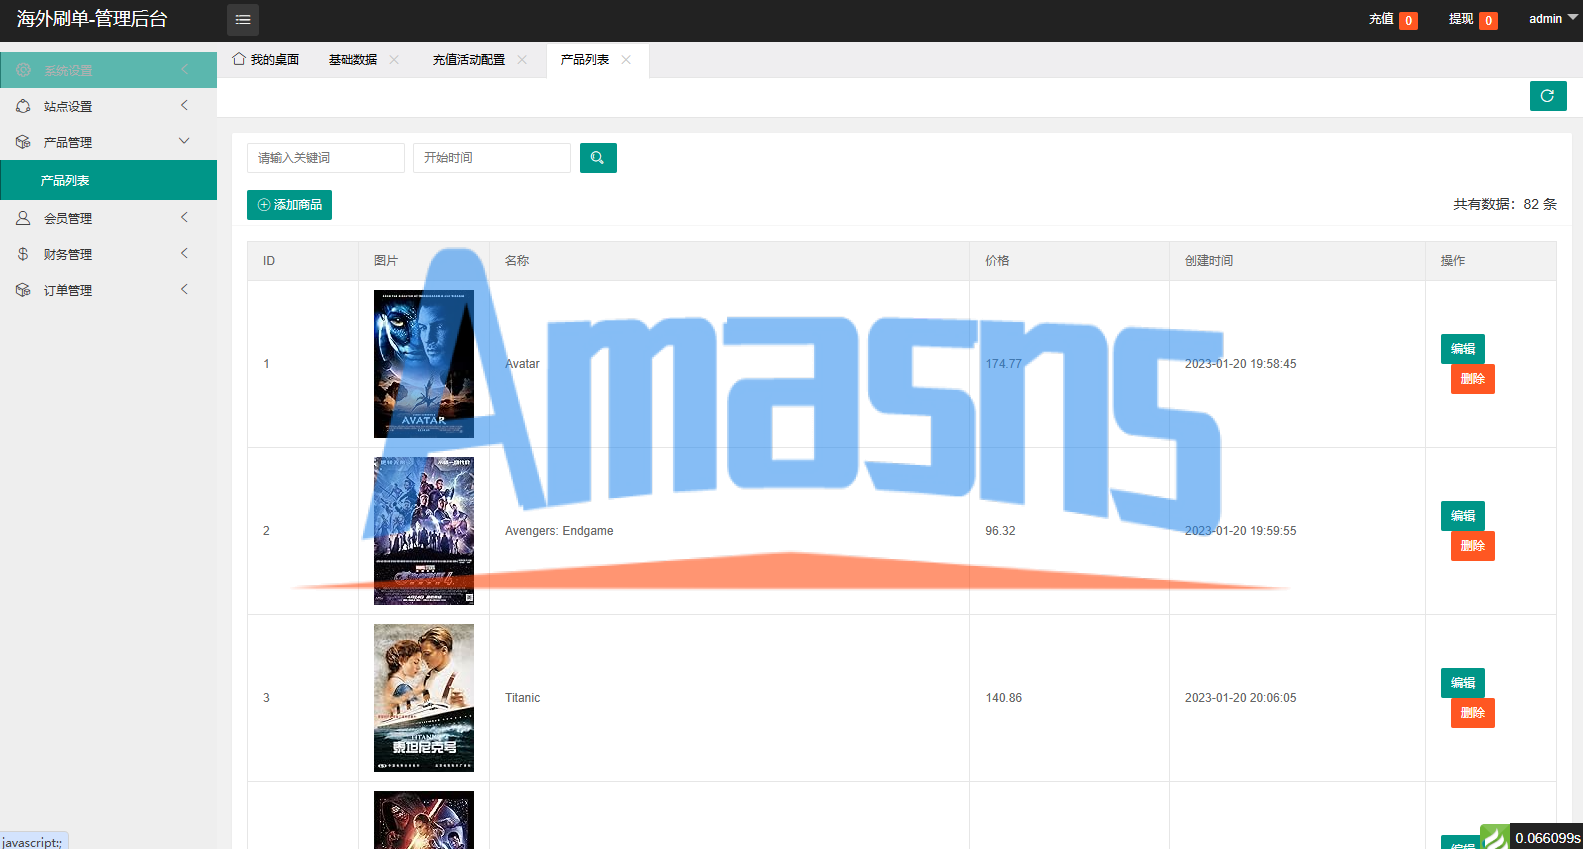Collapse the 产品管理 menu chevron
The image size is (1583, 849).
pyautogui.click(x=184, y=141)
